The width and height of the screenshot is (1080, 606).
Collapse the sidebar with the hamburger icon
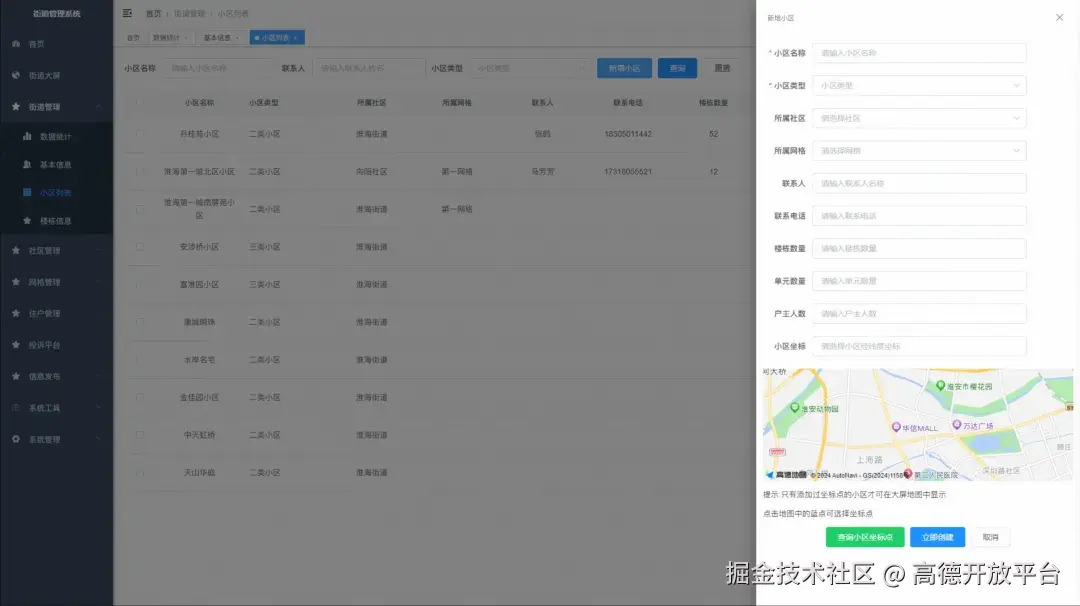tap(126, 13)
